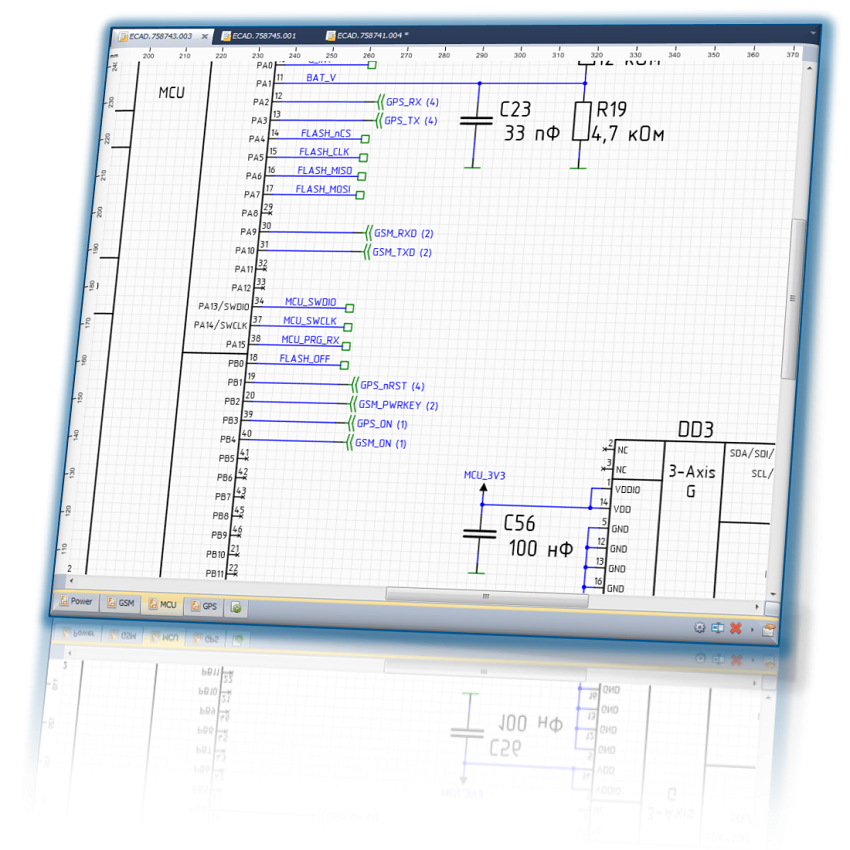Select the PA13/SWDIO pin name

pyautogui.click(x=224, y=306)
